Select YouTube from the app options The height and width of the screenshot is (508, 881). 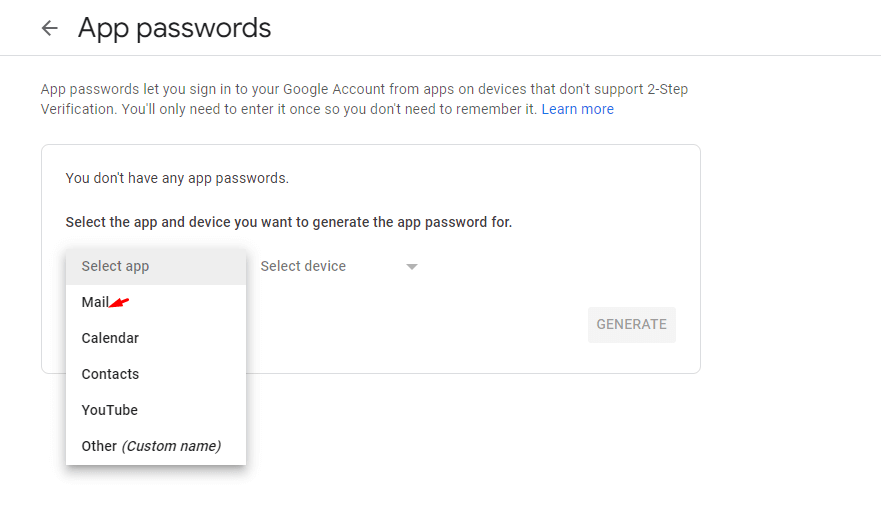coord(110,410)
